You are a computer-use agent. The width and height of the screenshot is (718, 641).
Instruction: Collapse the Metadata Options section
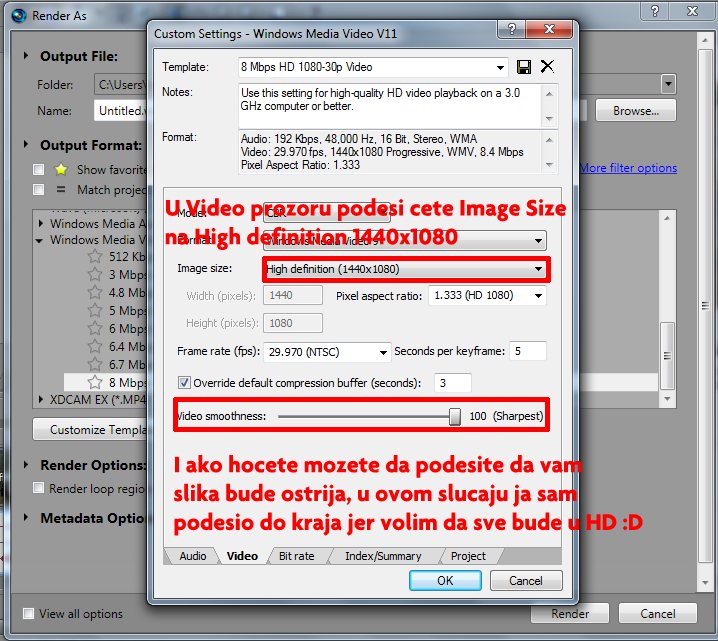[x=26, y=517]
